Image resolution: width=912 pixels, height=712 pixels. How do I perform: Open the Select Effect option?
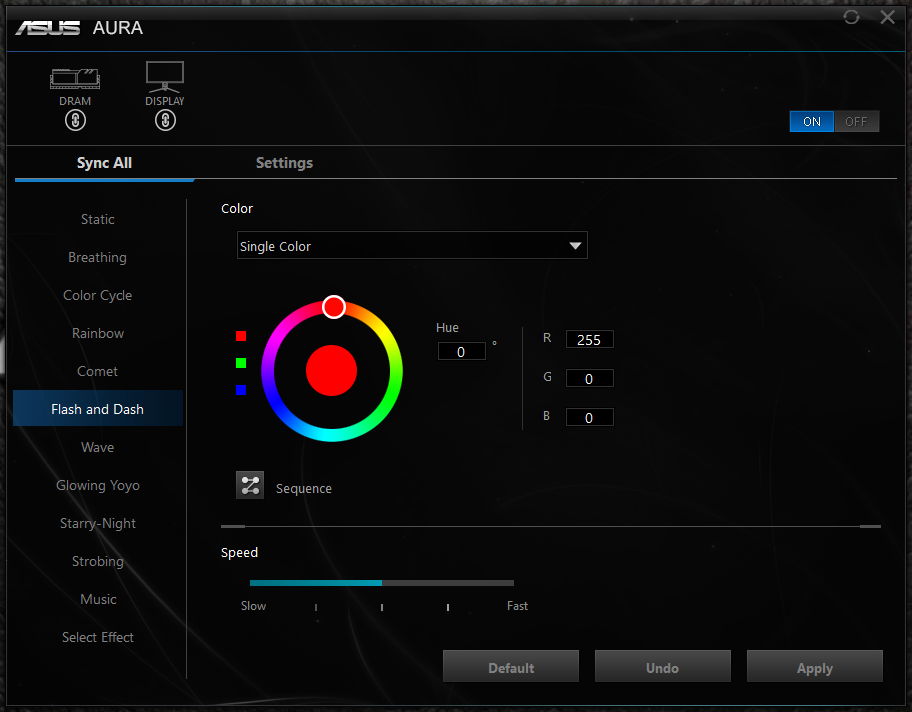[x=98, y=637]
